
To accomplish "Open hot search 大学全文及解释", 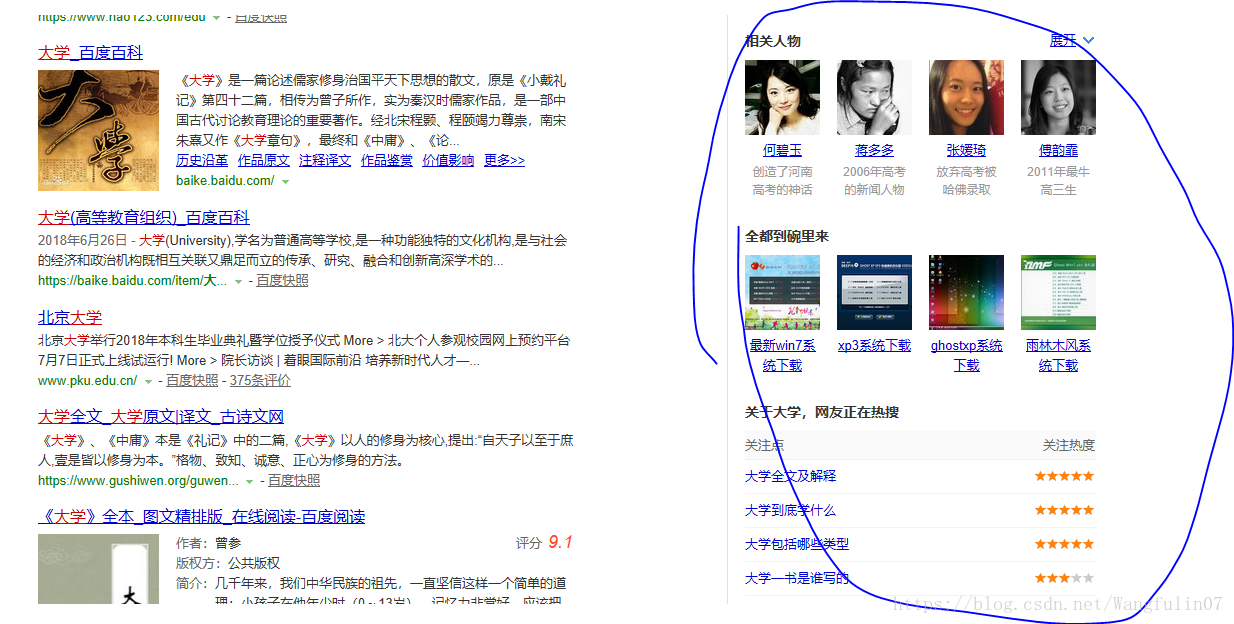I will coord(790,476).
